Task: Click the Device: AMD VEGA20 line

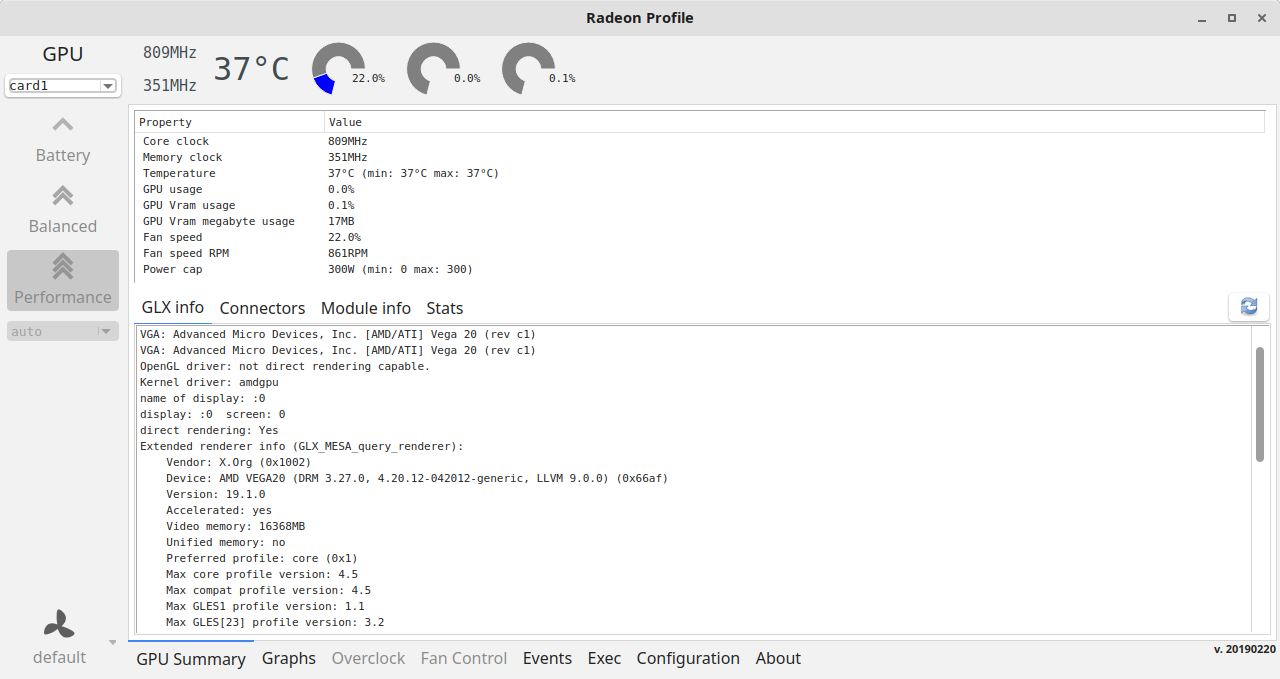Action: tap(417, 478)
